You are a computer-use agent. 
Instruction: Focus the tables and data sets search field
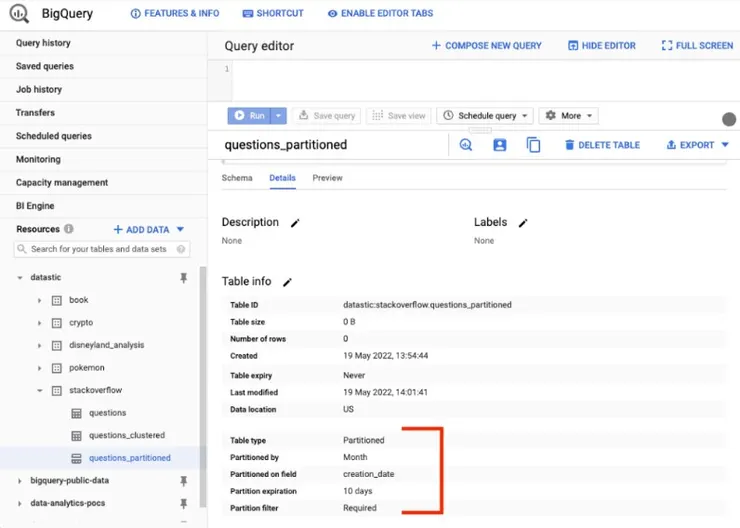pos(102,249)
